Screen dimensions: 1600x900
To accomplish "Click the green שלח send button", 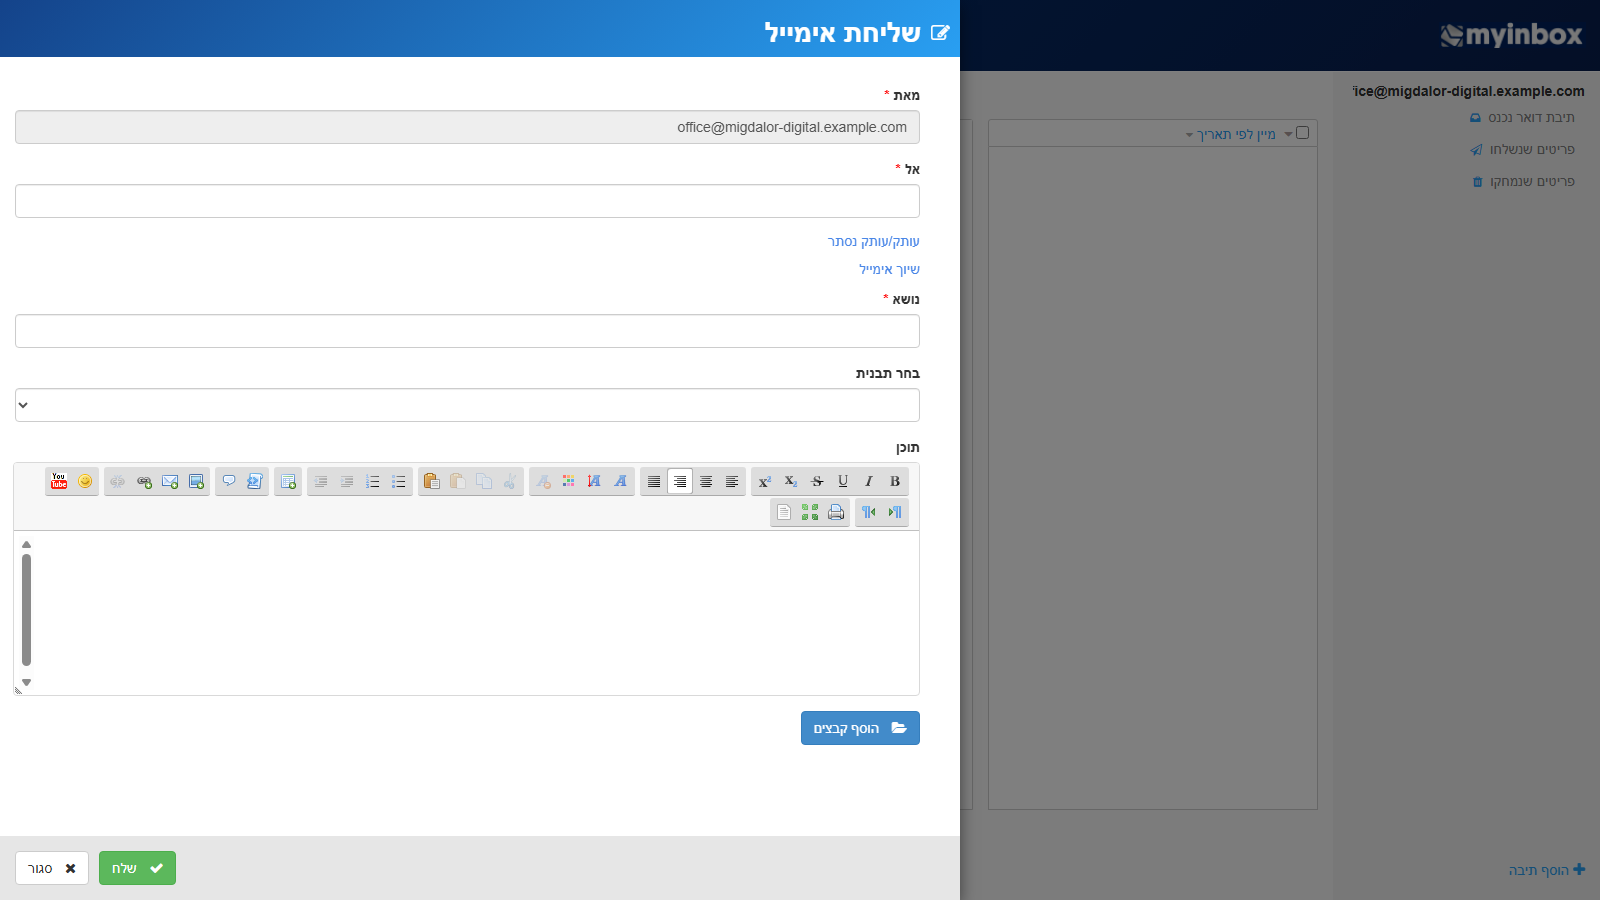I will 137,868.
